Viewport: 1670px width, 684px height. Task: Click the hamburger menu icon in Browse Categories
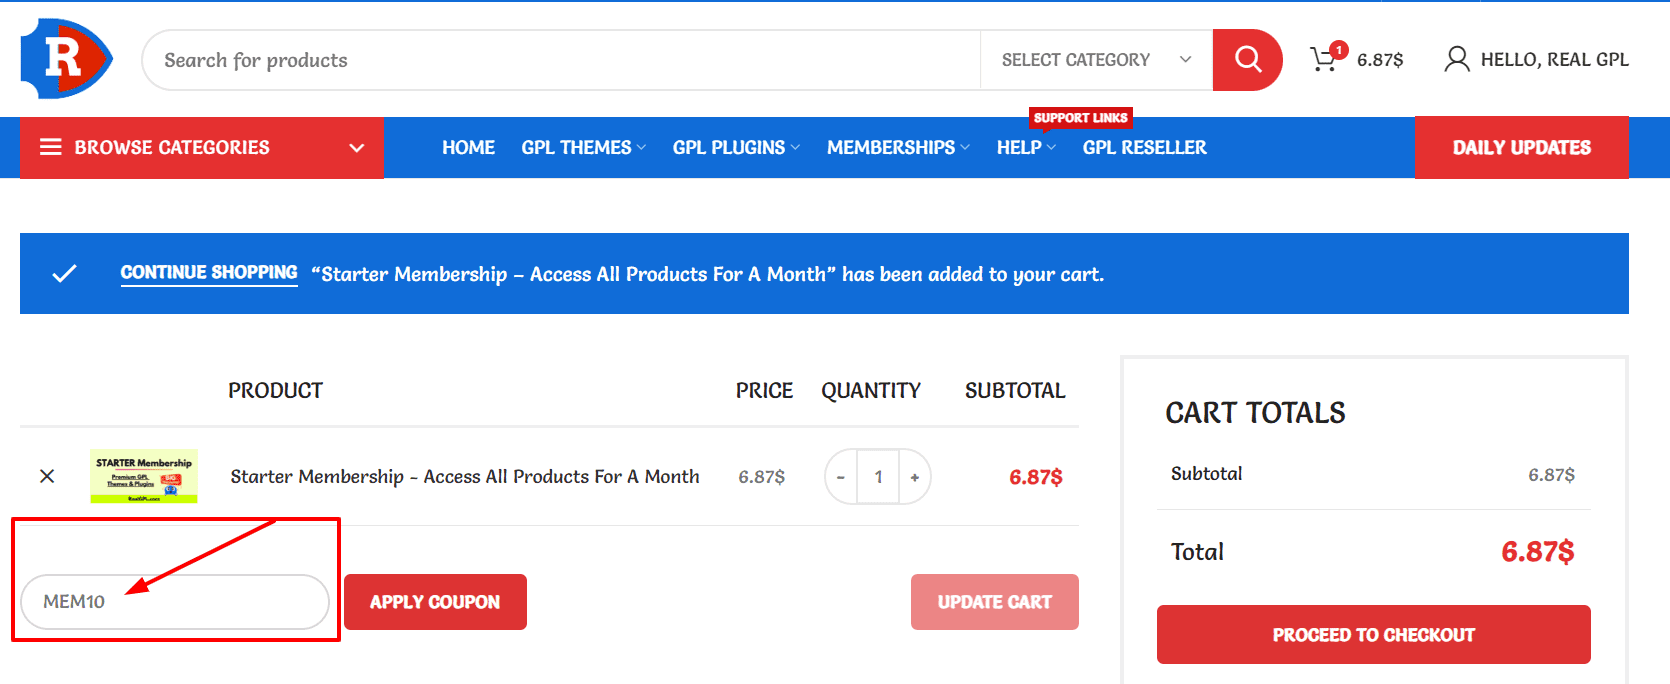click(x=51, y=147)
